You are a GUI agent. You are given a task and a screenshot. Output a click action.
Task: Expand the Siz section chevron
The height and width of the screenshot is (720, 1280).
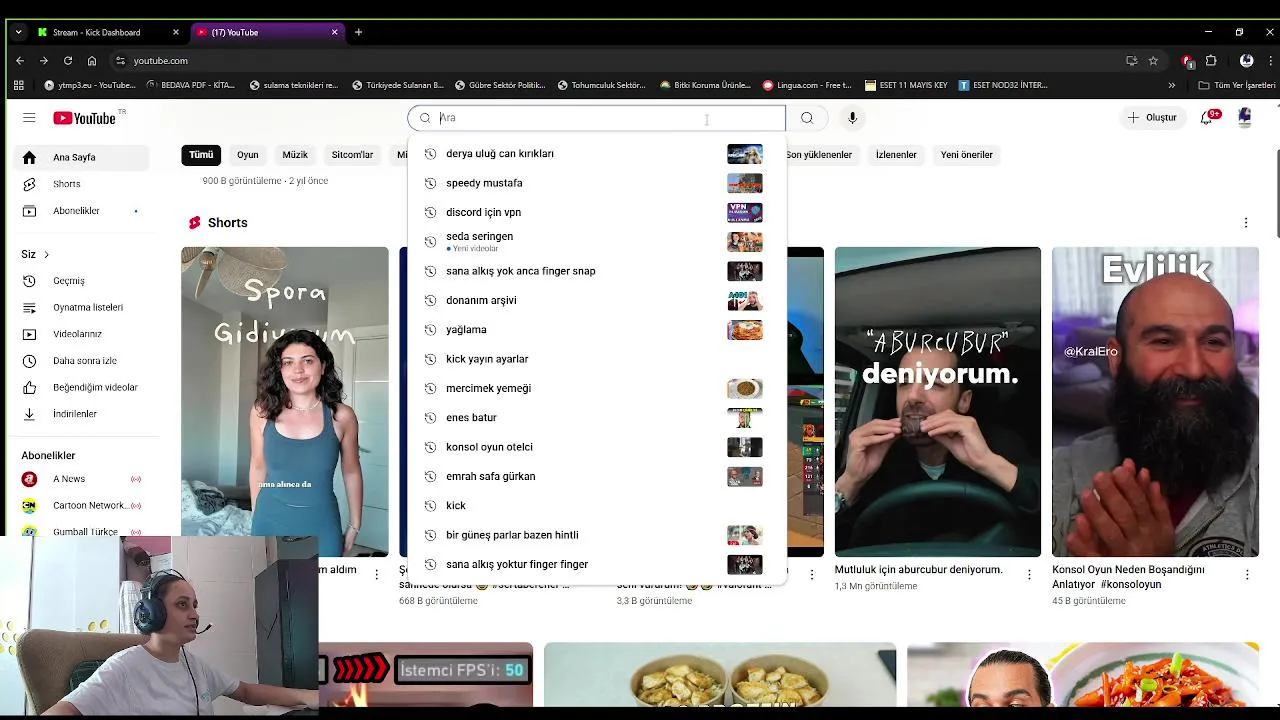coord(46,254)
